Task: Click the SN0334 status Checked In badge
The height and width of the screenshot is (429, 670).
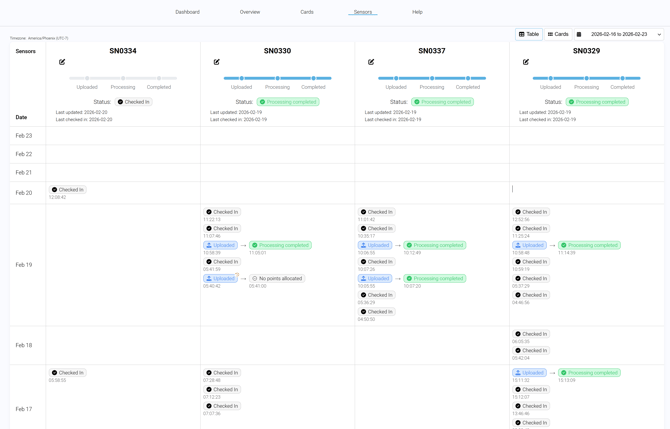Action: point(133,102)
